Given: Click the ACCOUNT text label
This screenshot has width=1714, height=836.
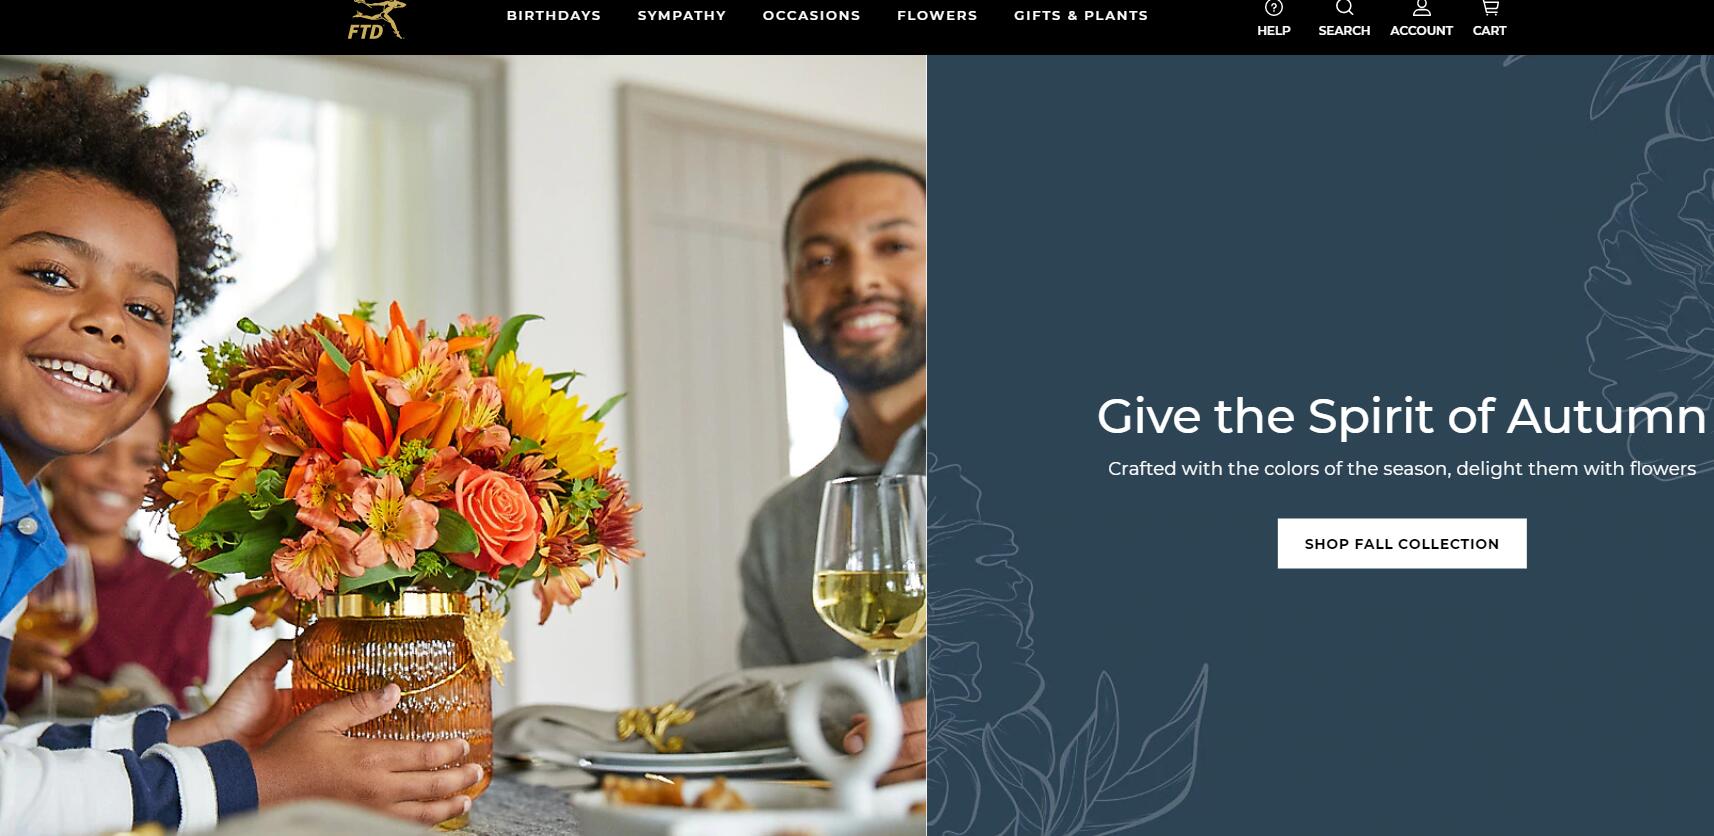Looking at the screenshot, I should 1421,31.
